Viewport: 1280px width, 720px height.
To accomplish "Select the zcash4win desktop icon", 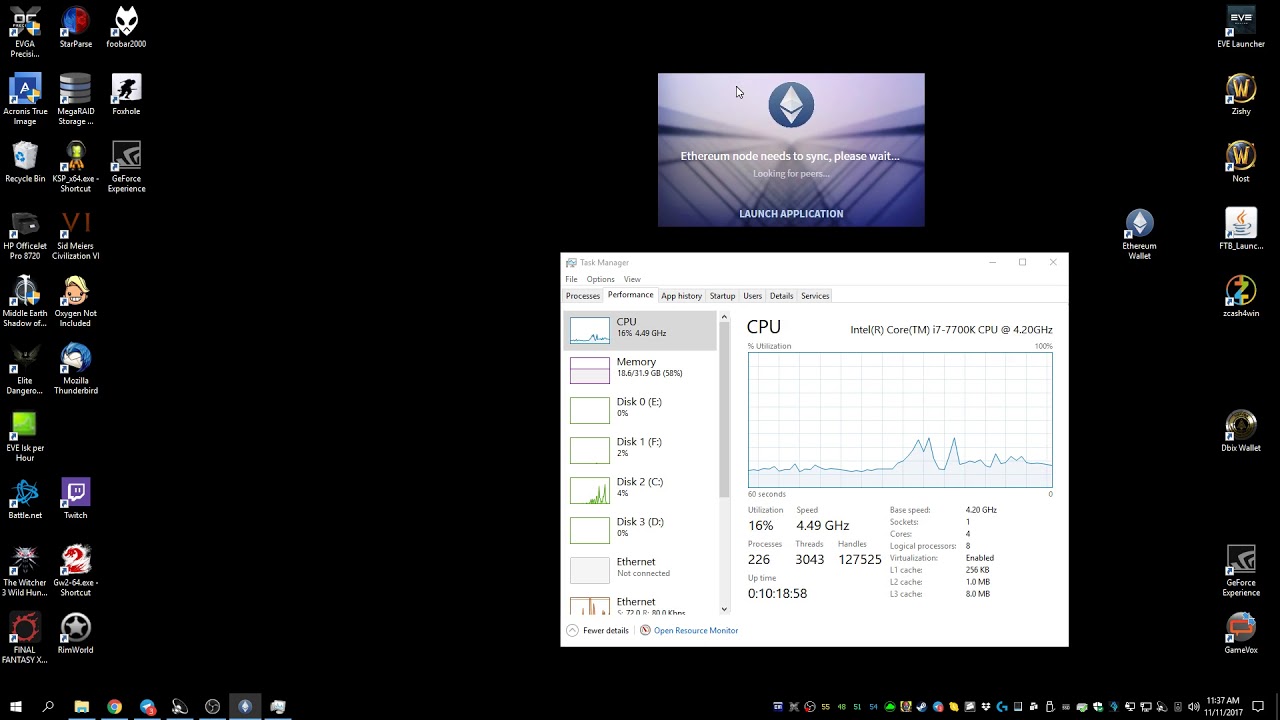I will coord(1241,297).
